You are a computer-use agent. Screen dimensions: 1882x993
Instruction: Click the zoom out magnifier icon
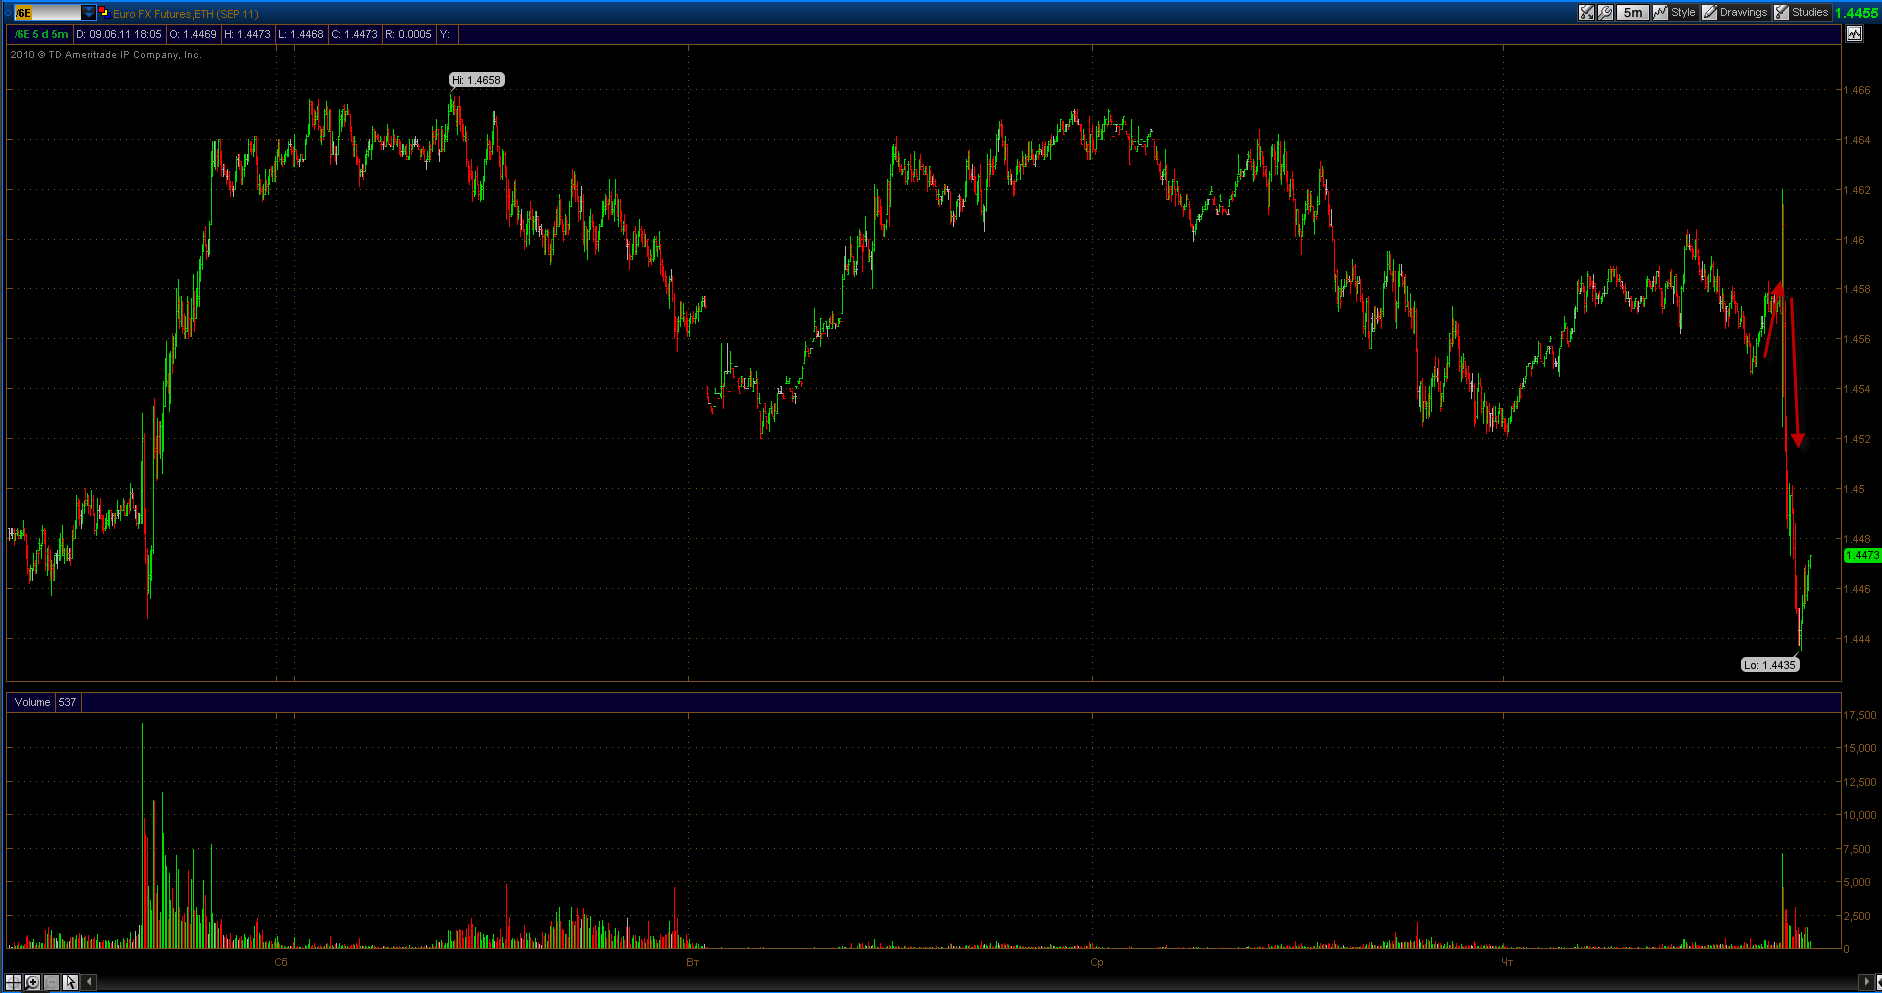click(x=51, y=982)
